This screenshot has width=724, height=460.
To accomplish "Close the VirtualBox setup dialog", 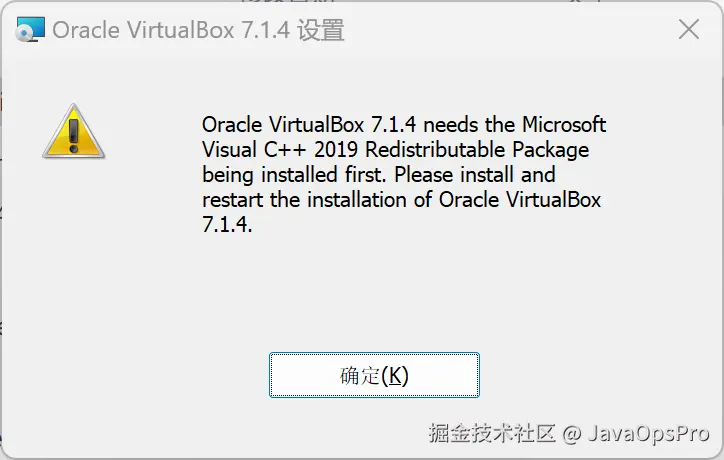I will click(688, 30).
